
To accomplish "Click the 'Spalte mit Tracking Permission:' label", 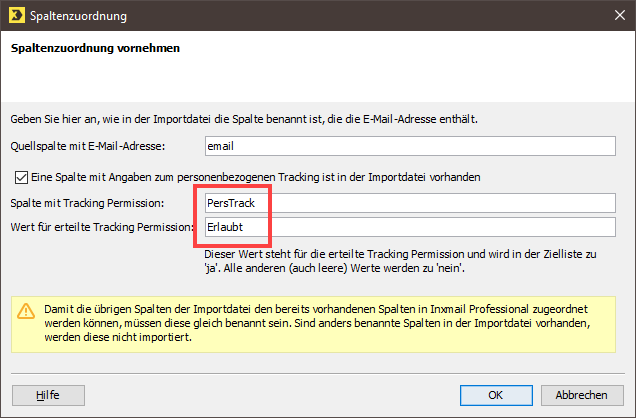I will pyautogui.click(x=87, y=203).
